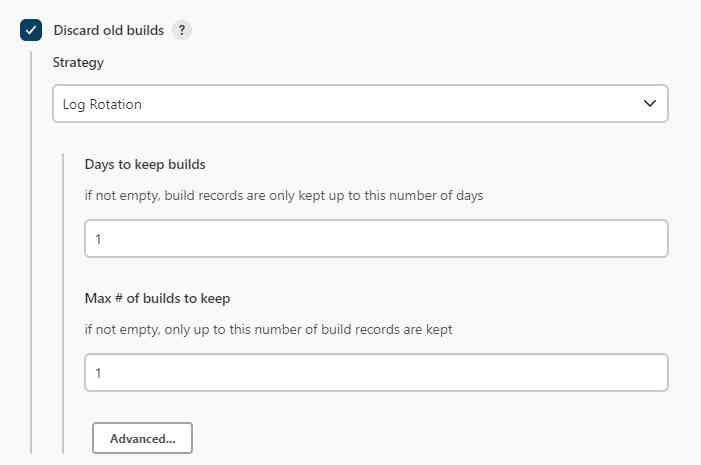Open help for Discard old builds
Image resolution: width=702 pixels, height=465 pixels.
[x=181, y=30]
